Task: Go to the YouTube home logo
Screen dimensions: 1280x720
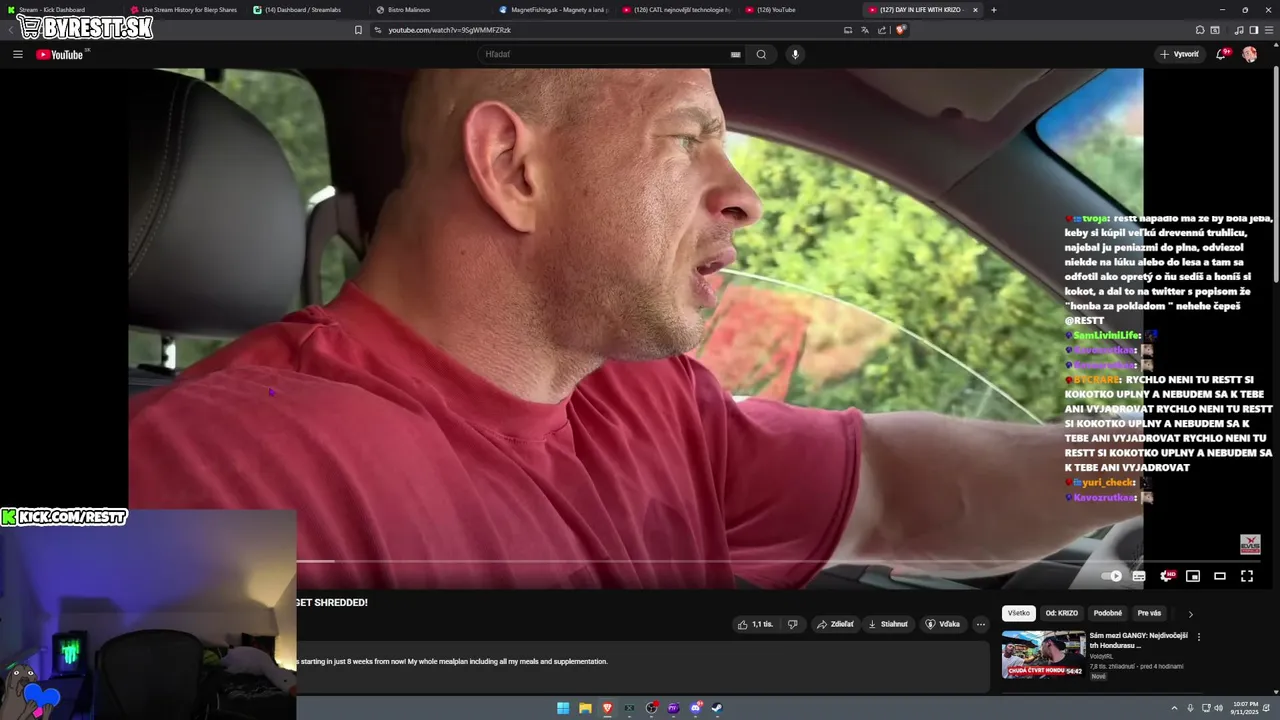Action: click(62, 54)
